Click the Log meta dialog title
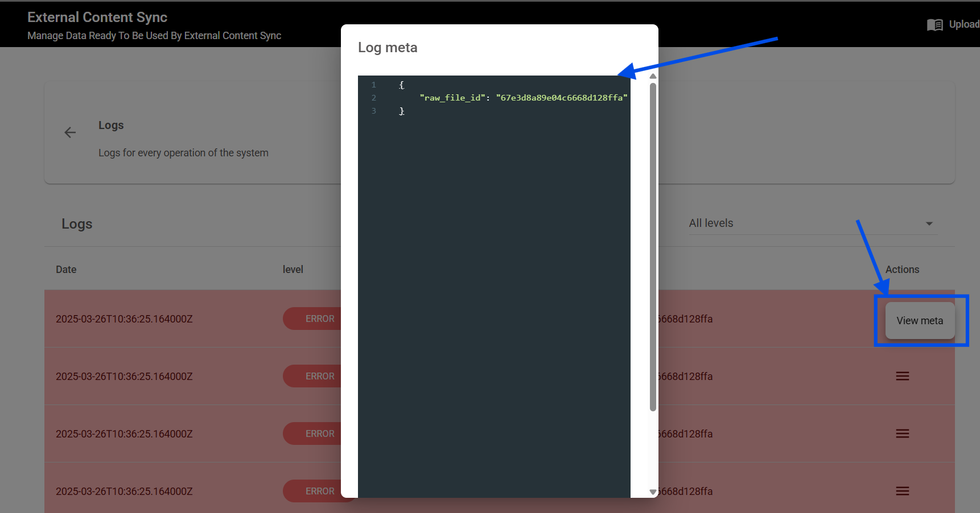Screen dimensions: 980x513 (x=388, y=47)
